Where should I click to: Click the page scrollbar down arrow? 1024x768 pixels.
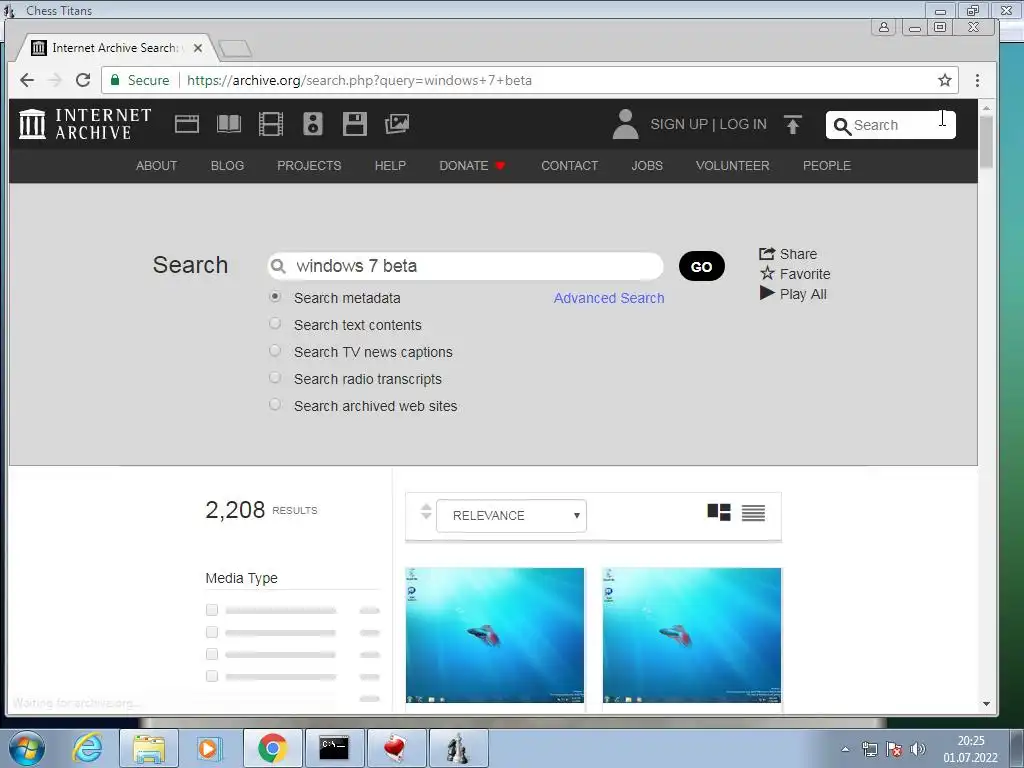(x=986, y=704)
